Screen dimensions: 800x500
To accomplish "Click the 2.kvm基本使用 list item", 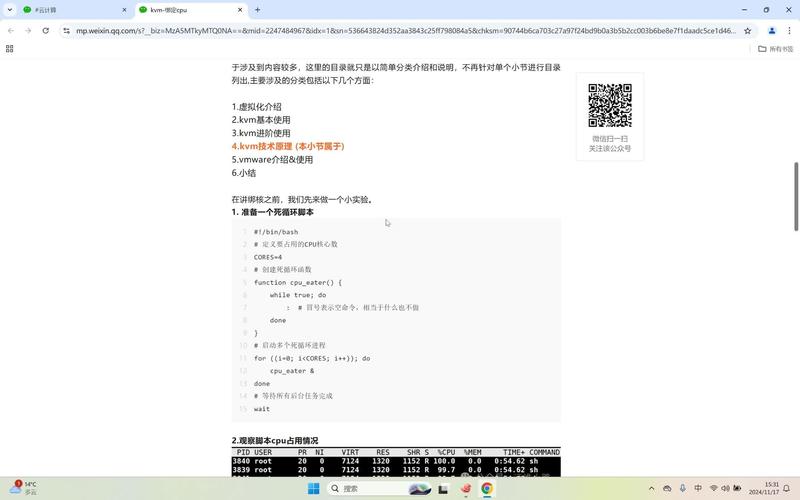I will click(x=261, y=120).
